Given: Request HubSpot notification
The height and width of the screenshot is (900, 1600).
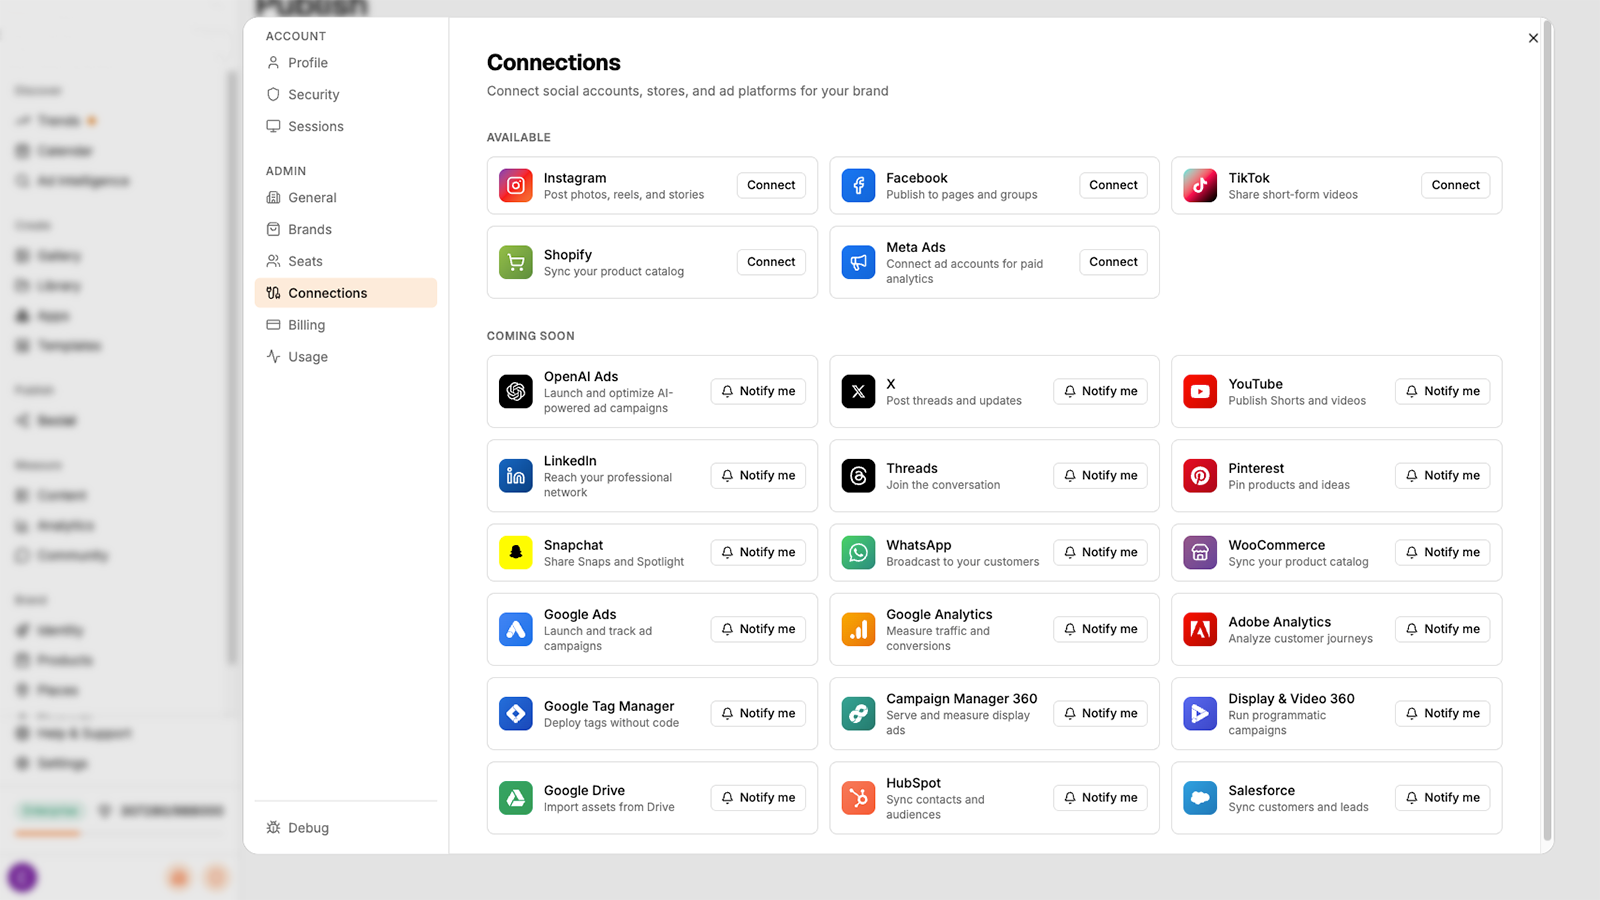Looking at the screenshot, I should point(1100,798).
